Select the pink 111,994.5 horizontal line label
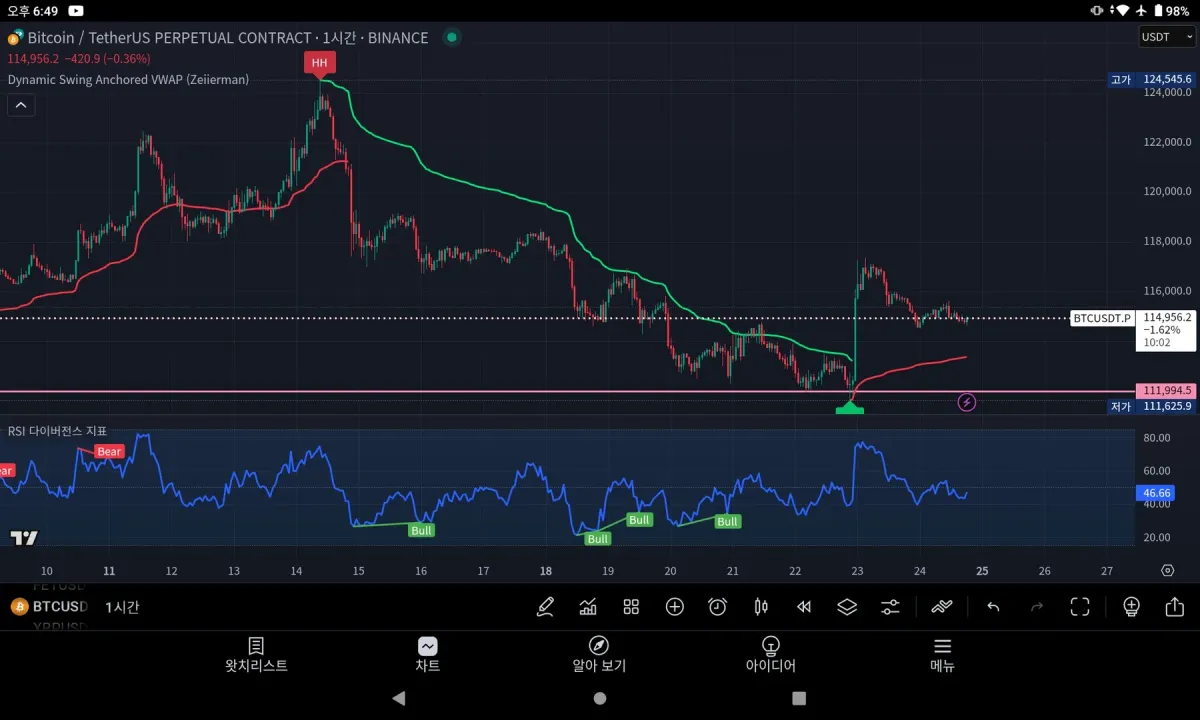This screenshot has height=720, width=1200. [1165, 391]
